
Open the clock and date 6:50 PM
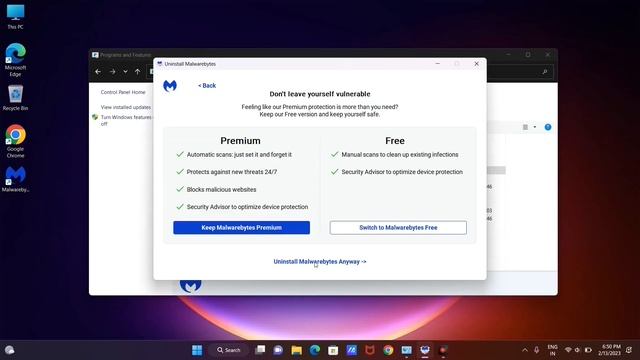click(609, 350)
